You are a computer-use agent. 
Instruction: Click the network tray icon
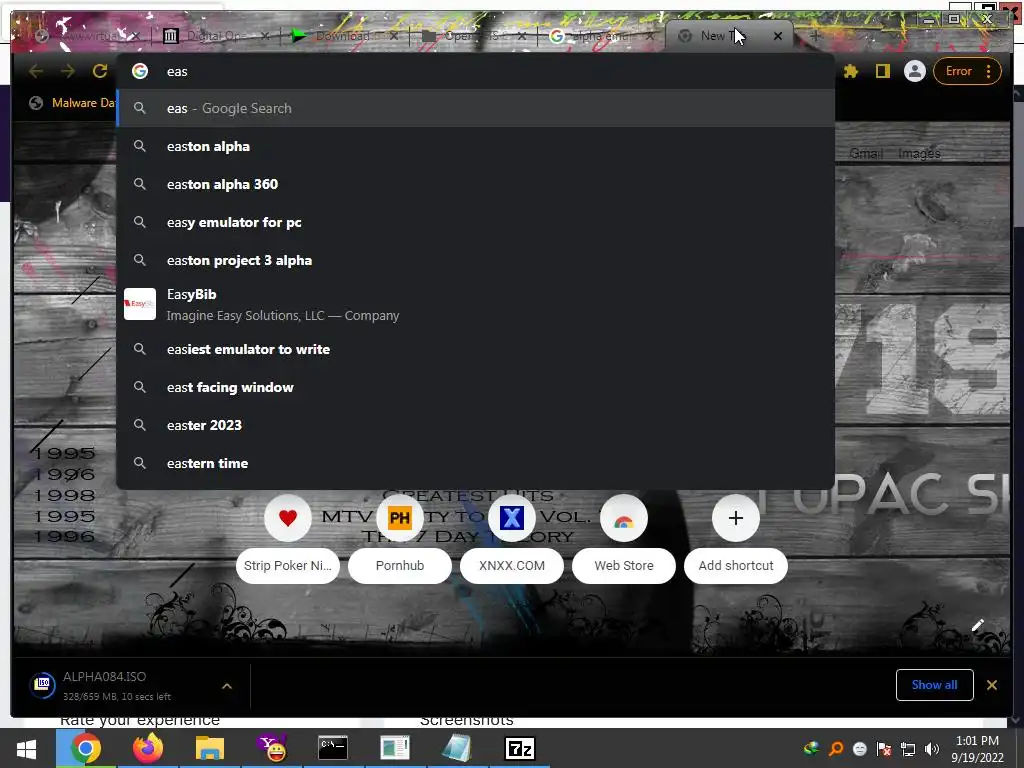(x=908, y=749)
